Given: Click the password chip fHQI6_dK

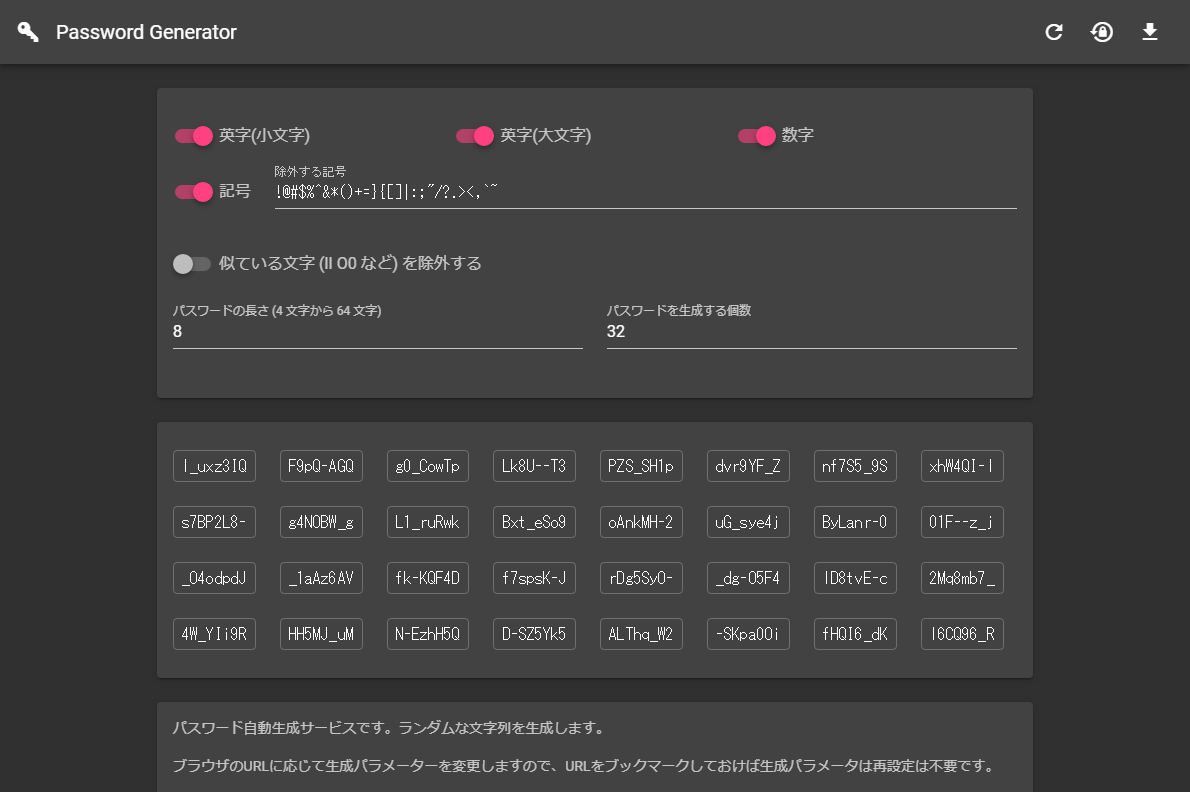Looking at the screenshot, I should (855, 634).
